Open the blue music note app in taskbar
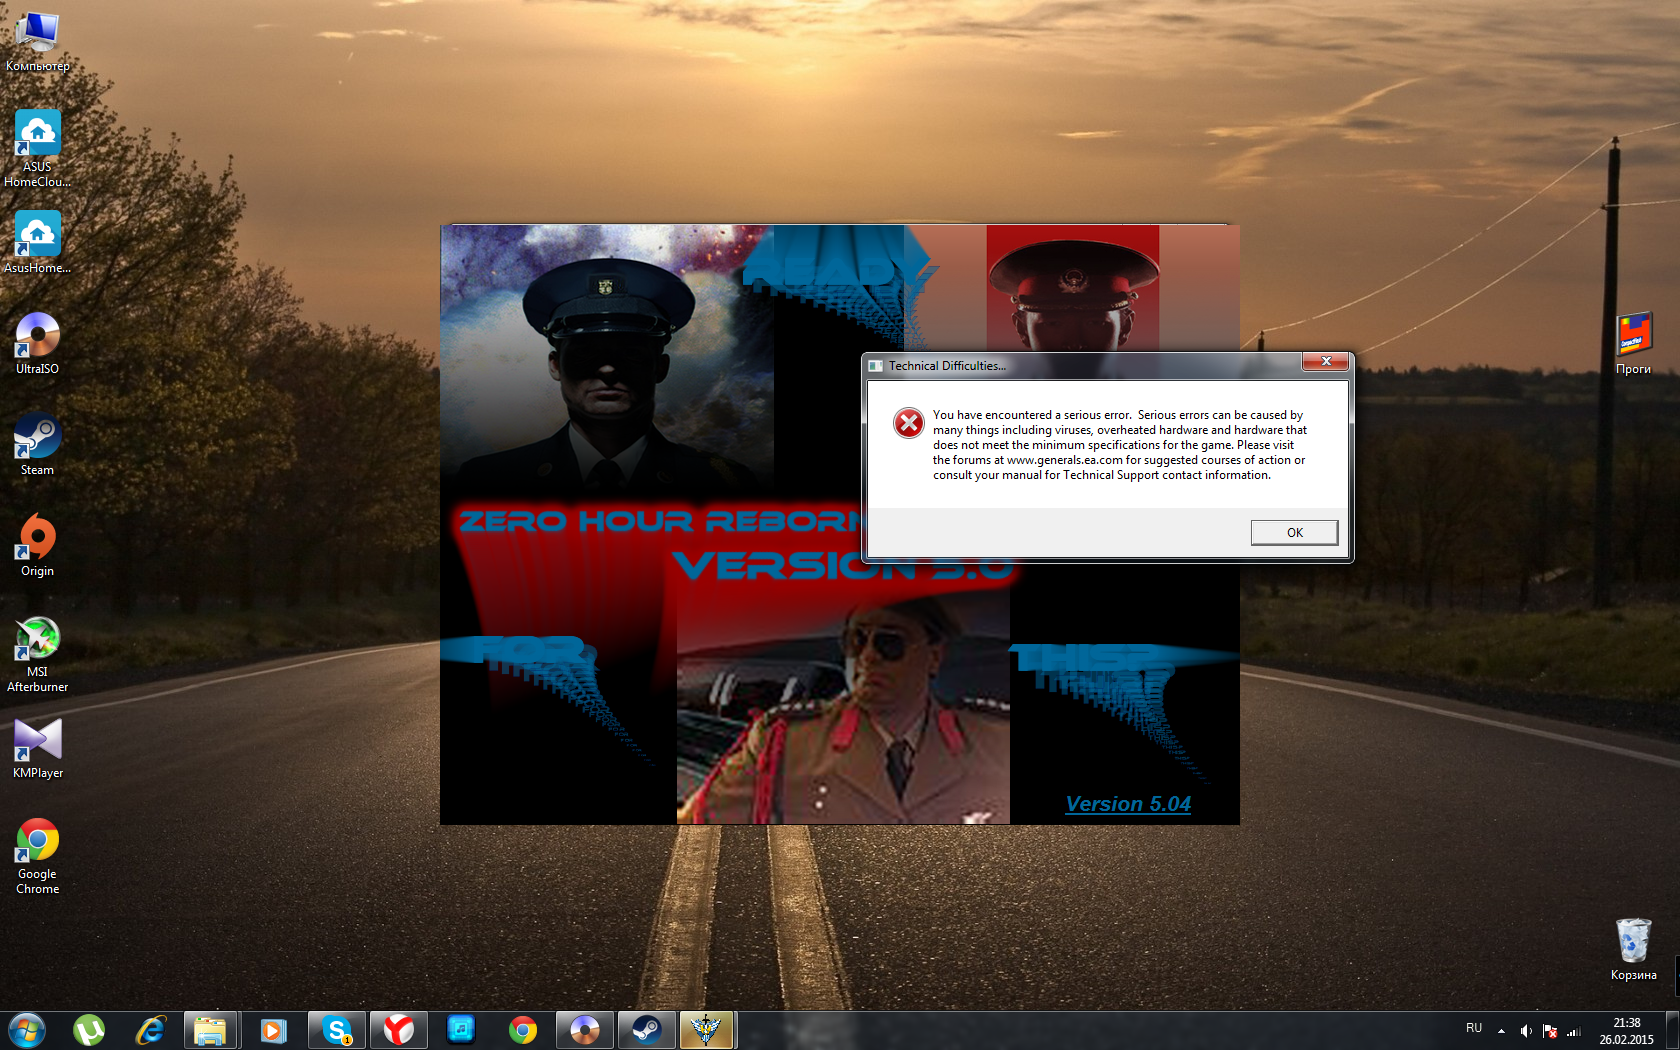Screen dimensions: 1680x1050 pos(461,1030)
